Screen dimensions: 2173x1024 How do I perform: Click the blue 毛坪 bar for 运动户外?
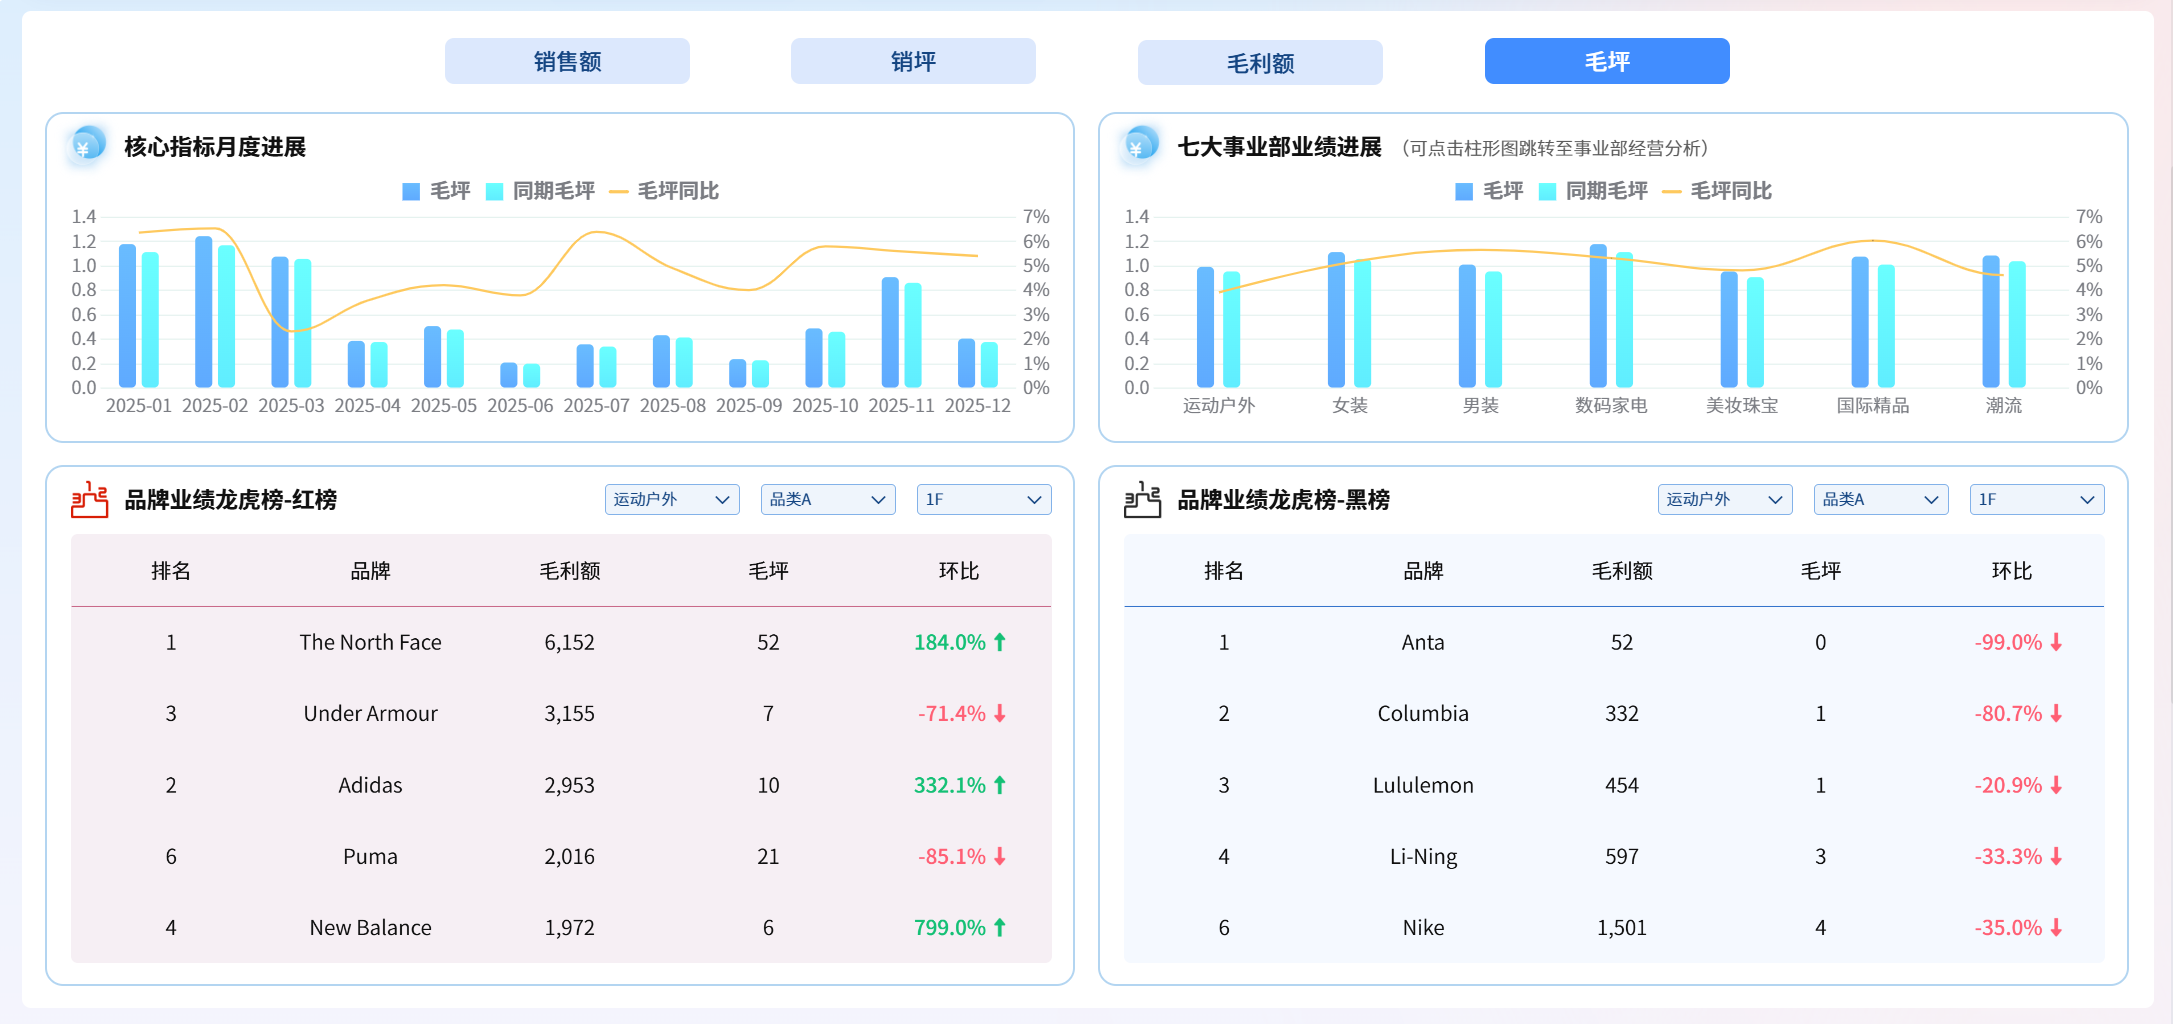click(1205, 327)
